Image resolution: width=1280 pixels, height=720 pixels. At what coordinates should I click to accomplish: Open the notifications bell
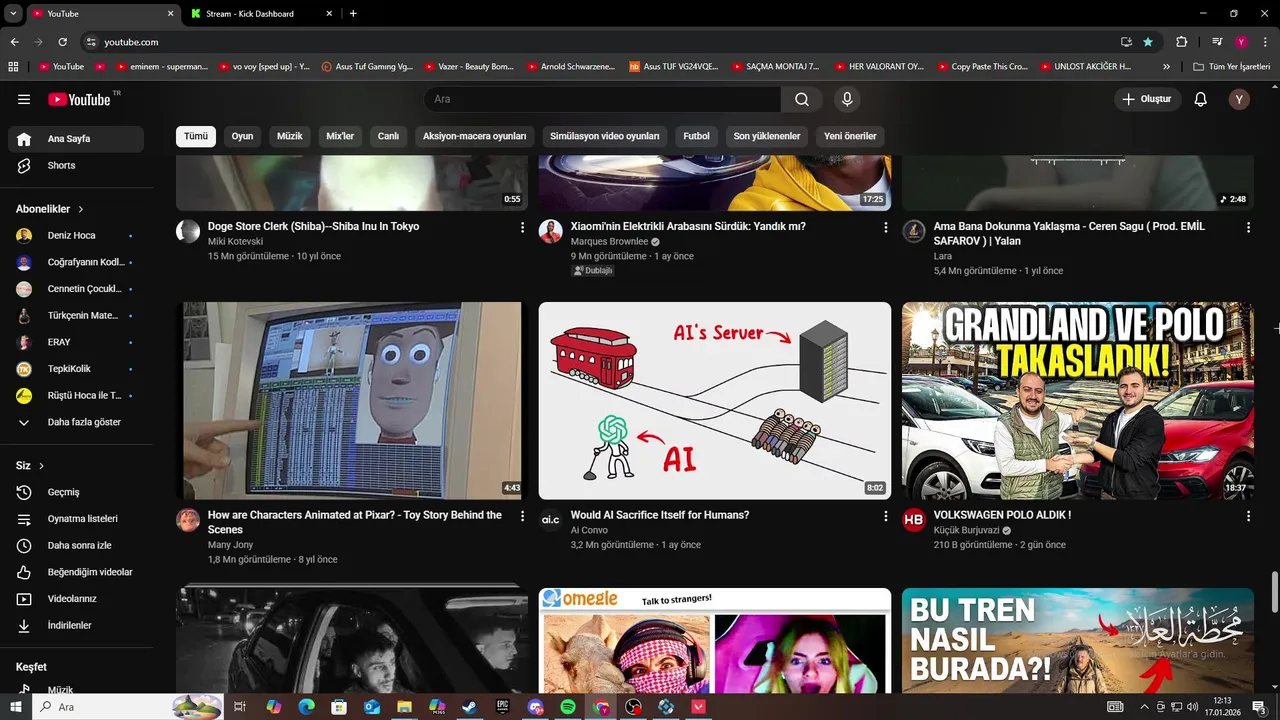(x=1201, y=99)
